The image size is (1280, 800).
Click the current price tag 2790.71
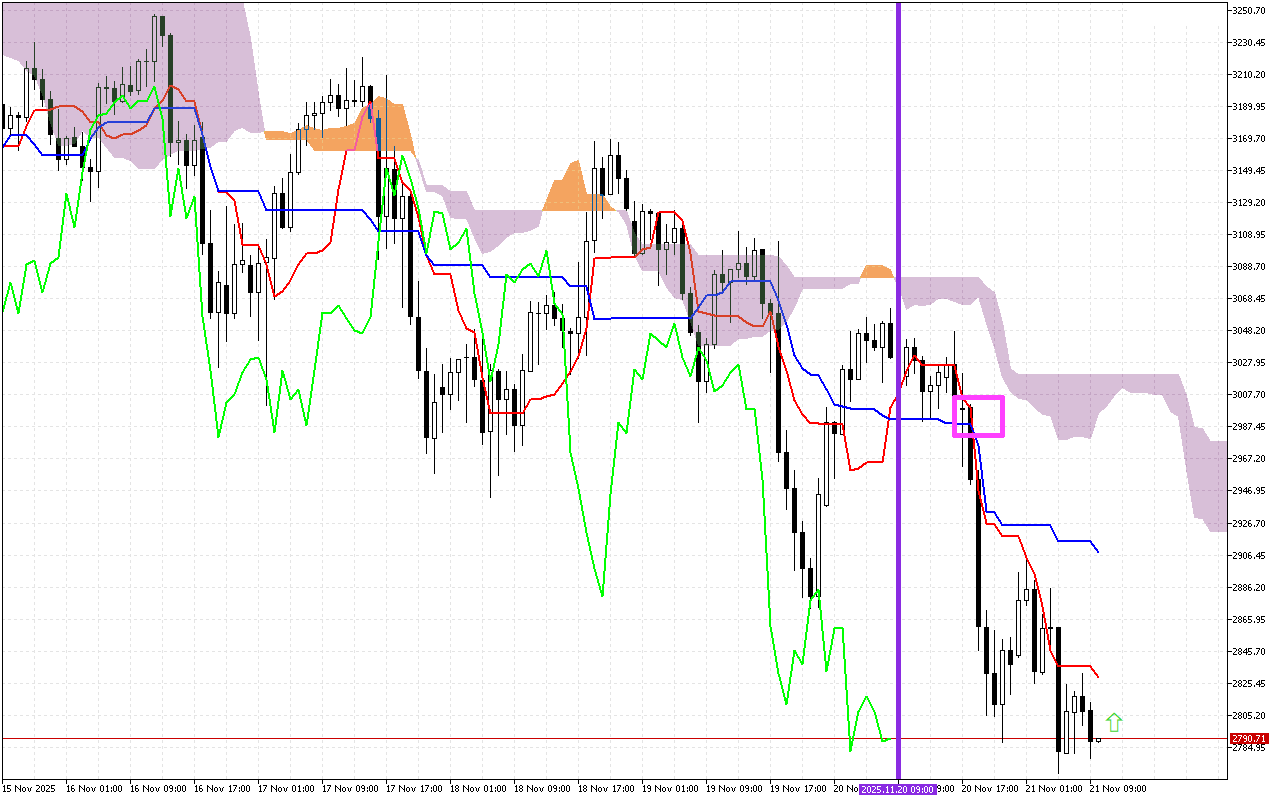coord(1247,738)
